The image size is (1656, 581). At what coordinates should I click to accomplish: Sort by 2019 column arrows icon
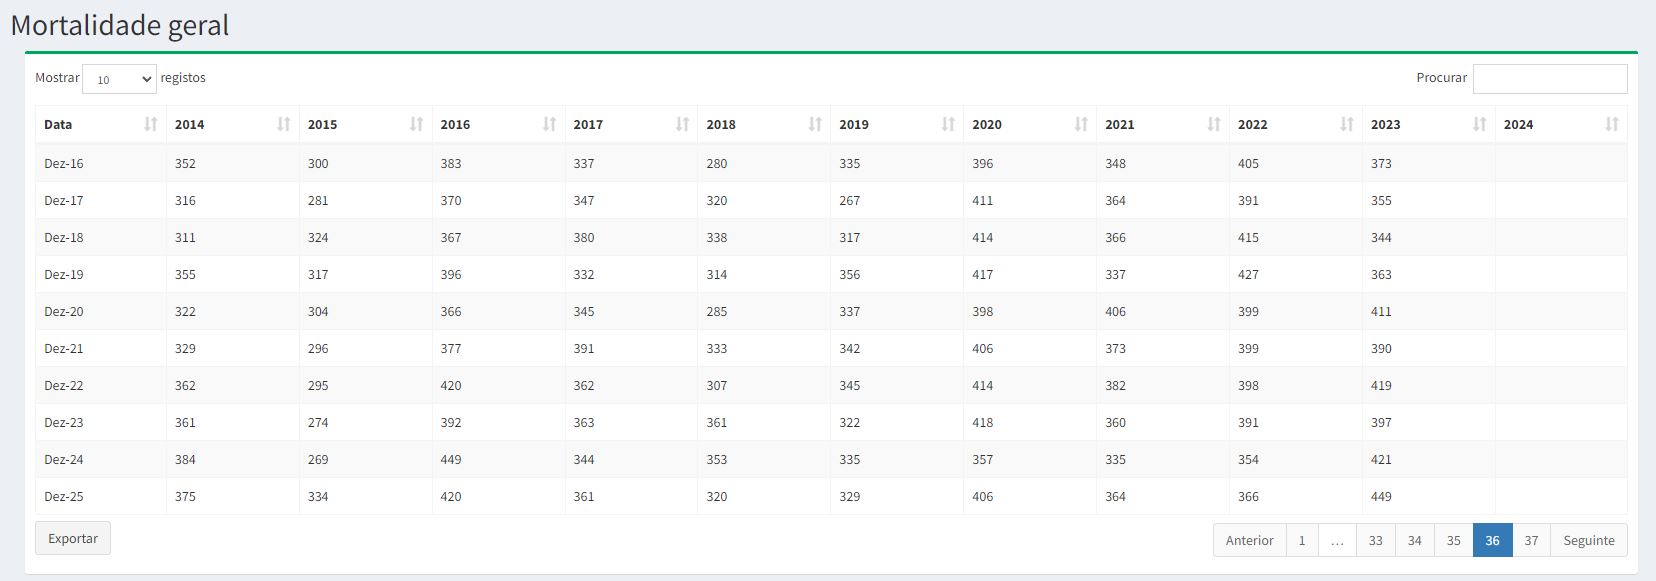coord(949,124)
